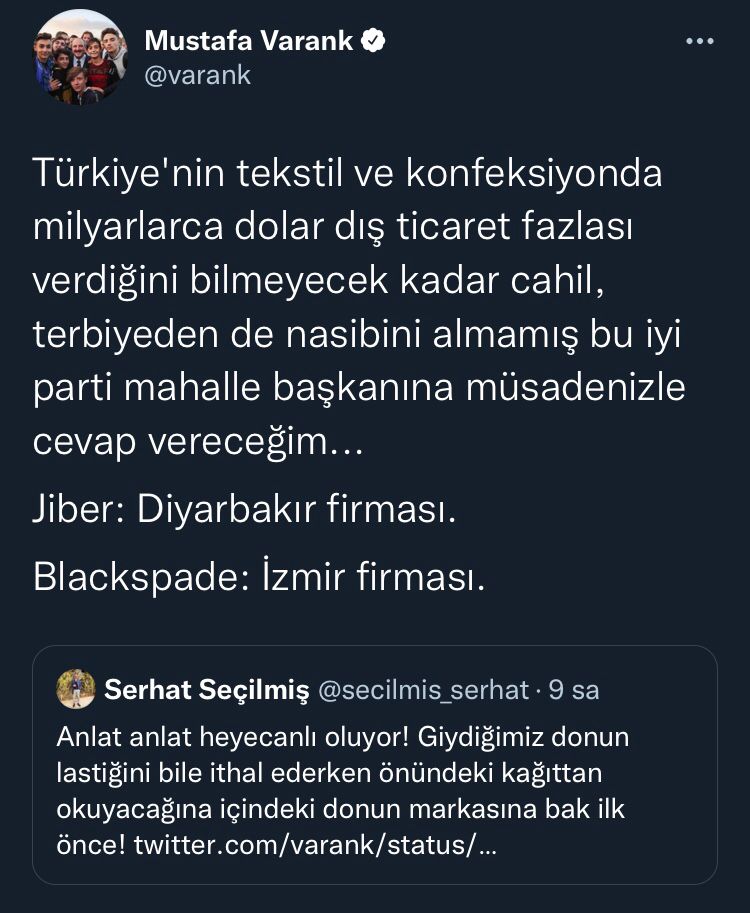
Task: Open the quoted author name Serhat Seçilmiş
Action: tap(205, 689)
